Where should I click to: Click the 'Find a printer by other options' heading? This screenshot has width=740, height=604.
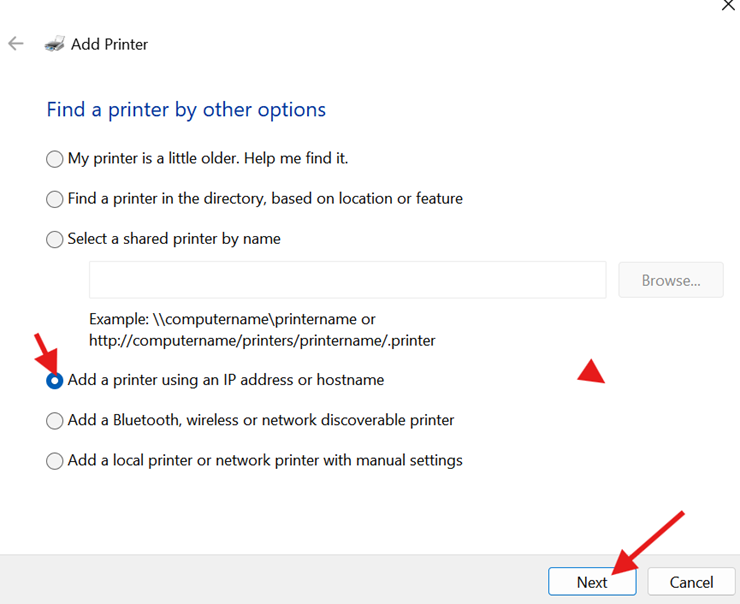pos(186,110)
